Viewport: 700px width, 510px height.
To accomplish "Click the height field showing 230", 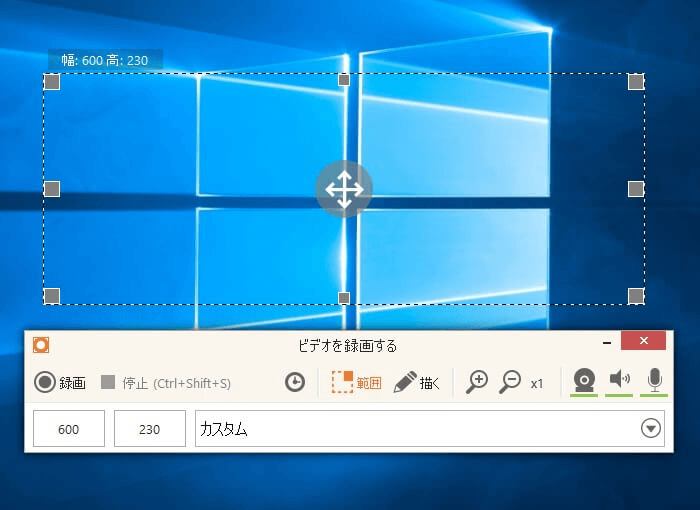I will pos(150,429).
